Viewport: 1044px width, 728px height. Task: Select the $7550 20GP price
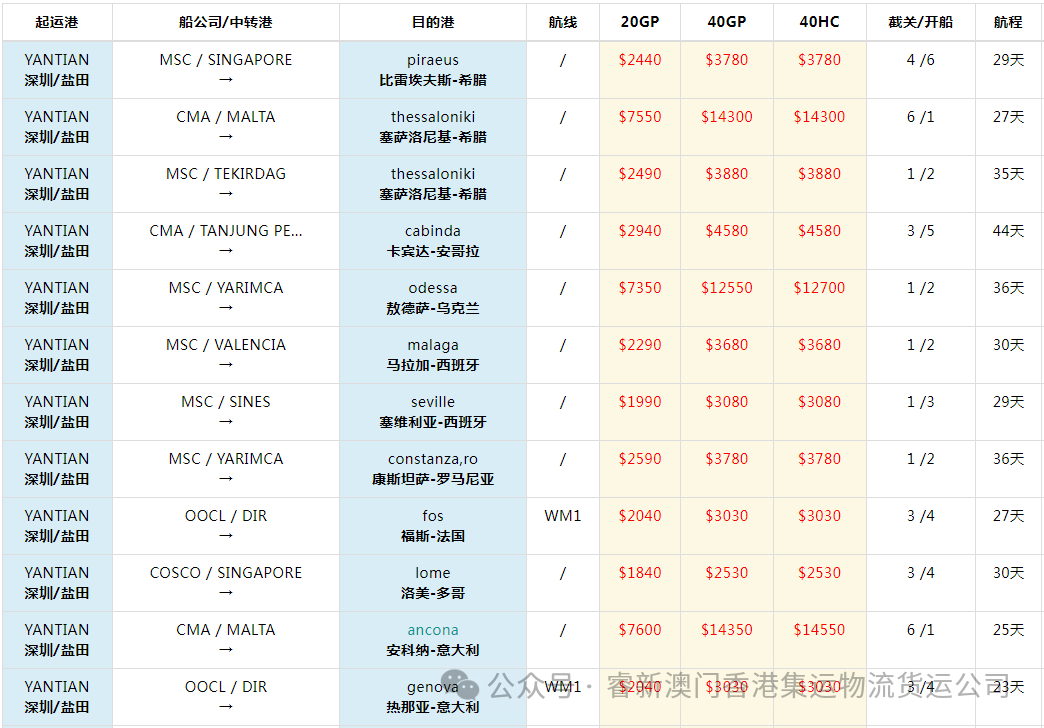pyautogui.click(x=640, y=117)
